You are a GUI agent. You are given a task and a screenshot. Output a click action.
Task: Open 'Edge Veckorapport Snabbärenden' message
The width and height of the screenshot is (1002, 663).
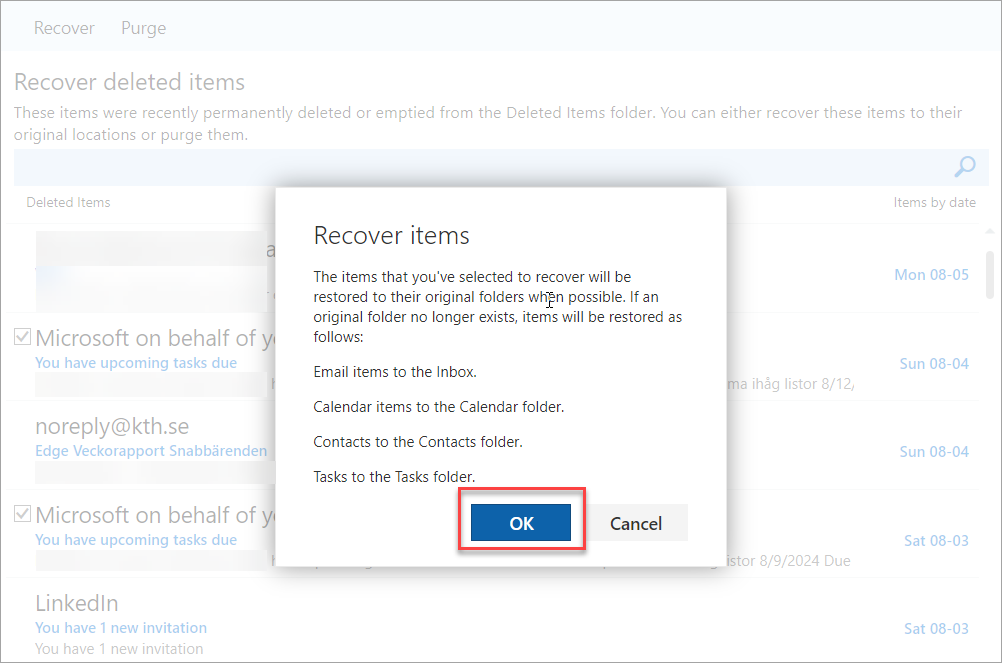click(x=151, y=451)
